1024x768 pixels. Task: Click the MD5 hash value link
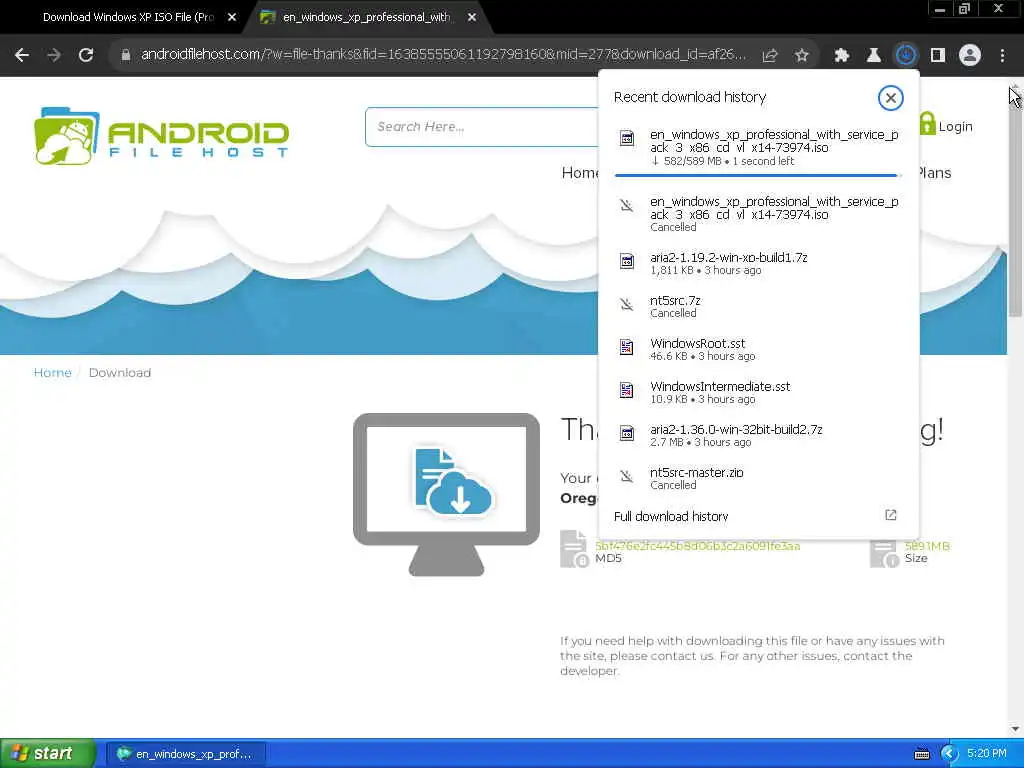(x=697, y=546)
